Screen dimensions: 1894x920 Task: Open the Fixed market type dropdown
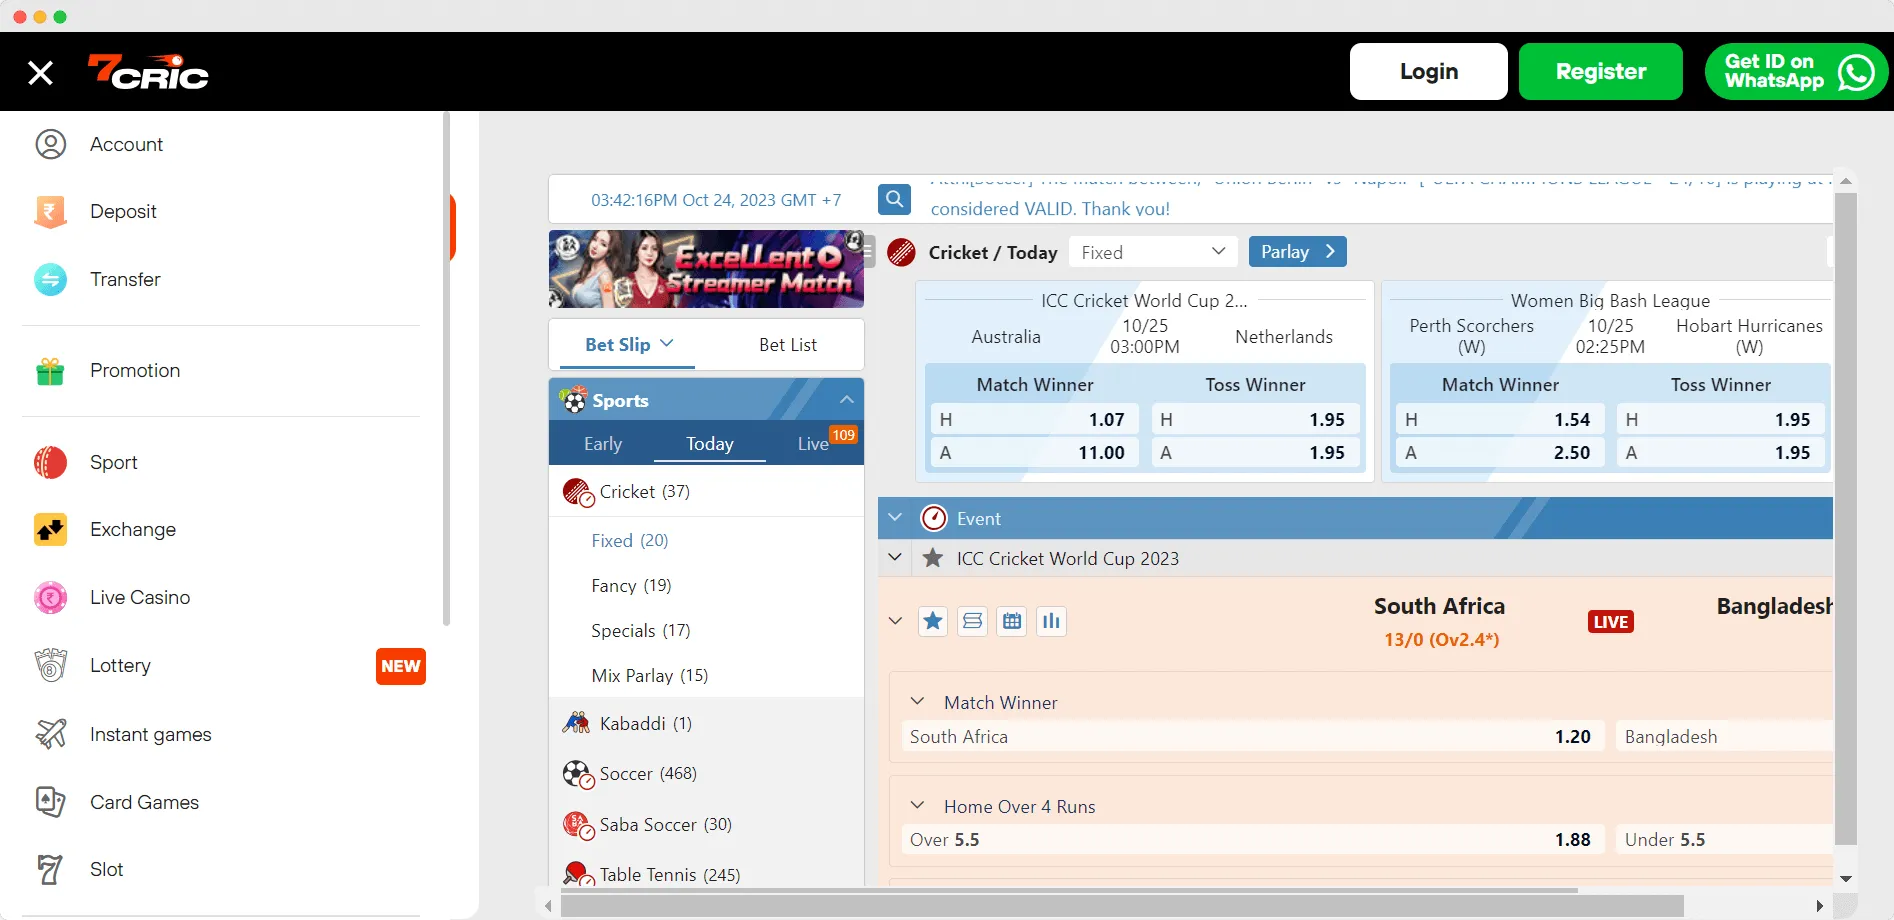pyautogui.click(x=1153, y=252)
